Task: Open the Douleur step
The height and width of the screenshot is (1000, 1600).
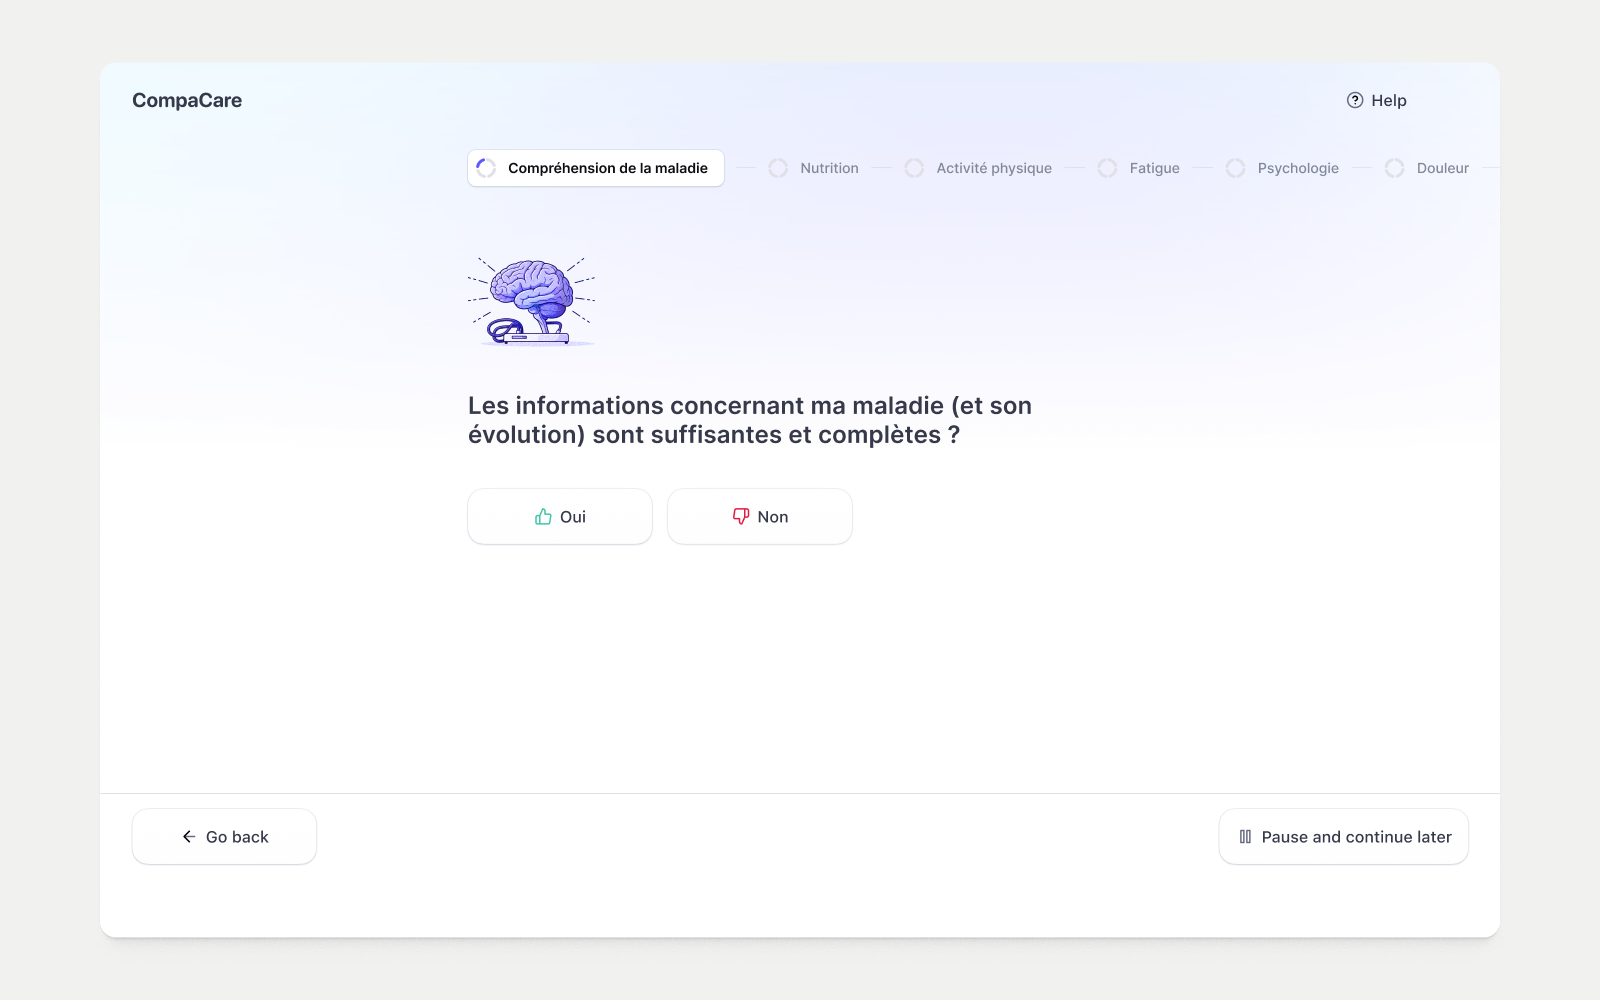Action: click(1427, 168)
